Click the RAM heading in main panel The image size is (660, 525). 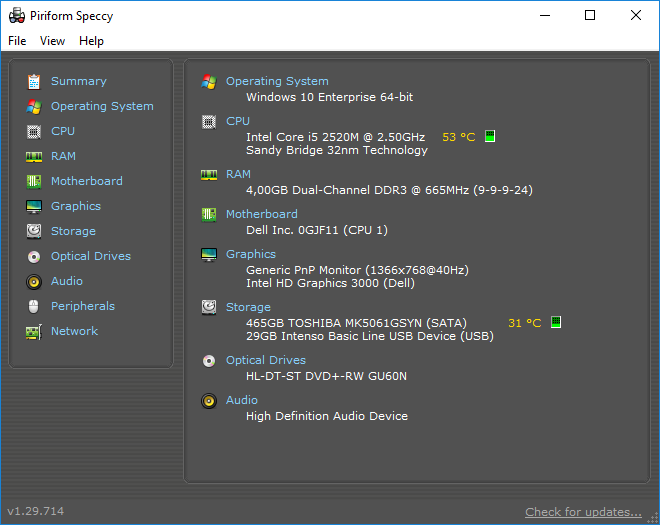(238, 174)
